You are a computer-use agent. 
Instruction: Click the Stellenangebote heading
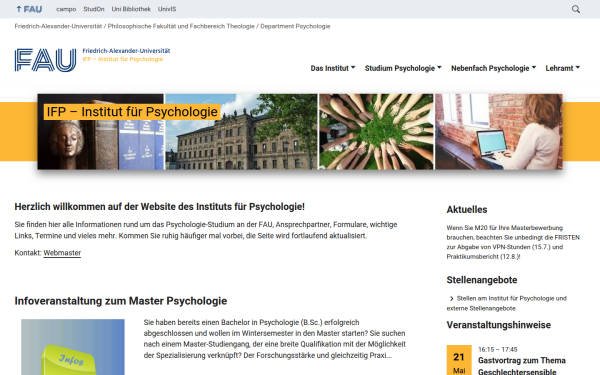[x=482, y=280]
